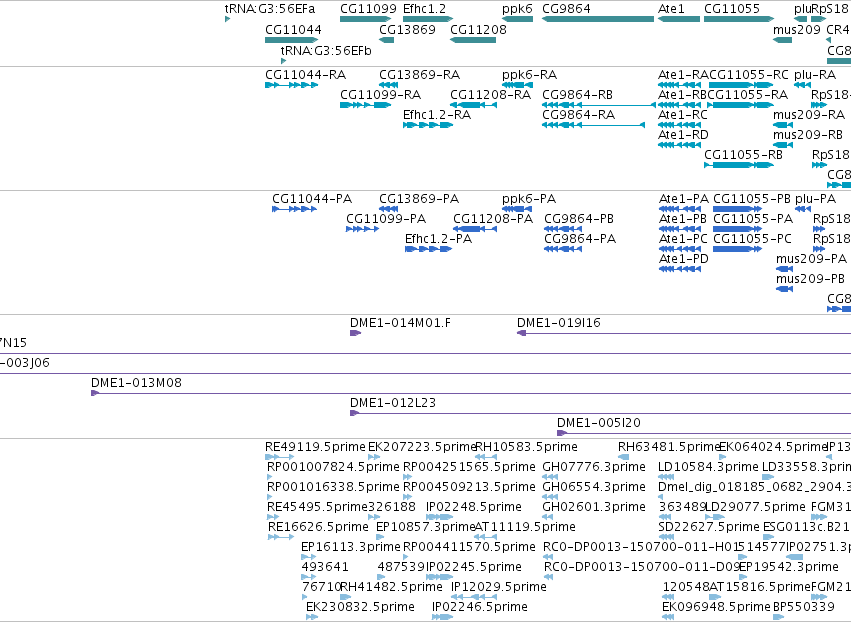Click the IP02246.5prime EST label

click(x=480, y=607)
